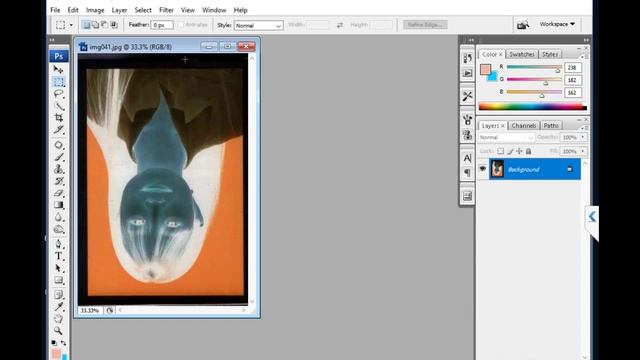Screen dimensions: 640x360
Task: Select the Pen tool
Action: (58, 244)
